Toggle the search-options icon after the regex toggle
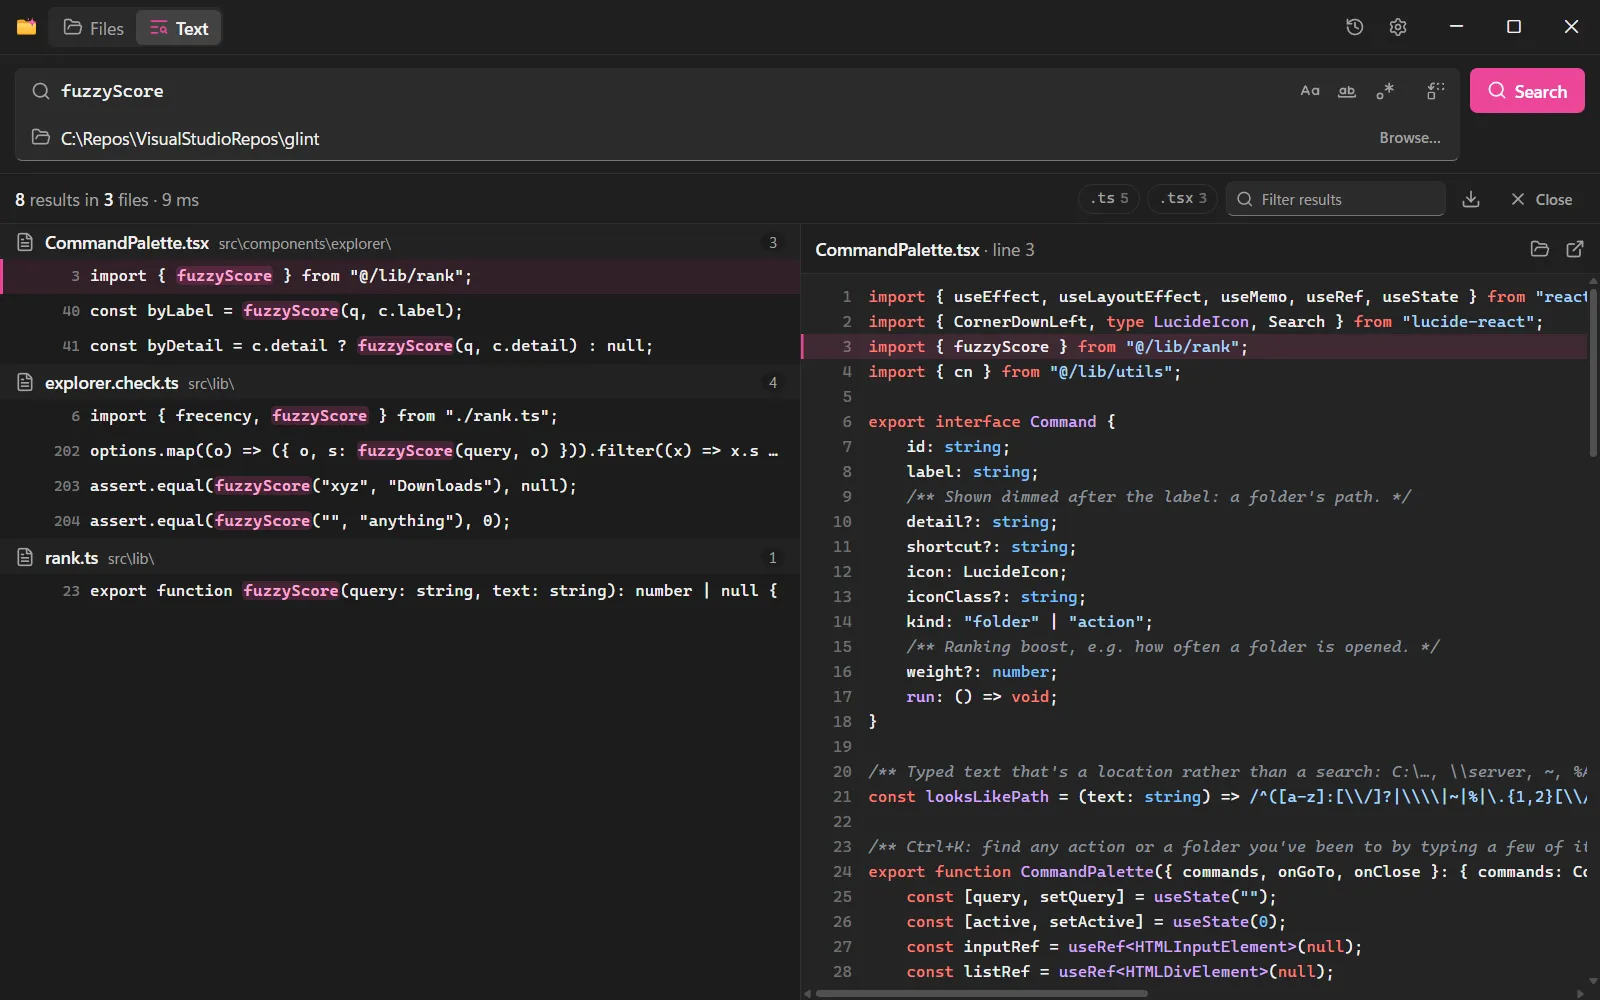This screenshot has height=1000, width=1600. [1435, 91]
